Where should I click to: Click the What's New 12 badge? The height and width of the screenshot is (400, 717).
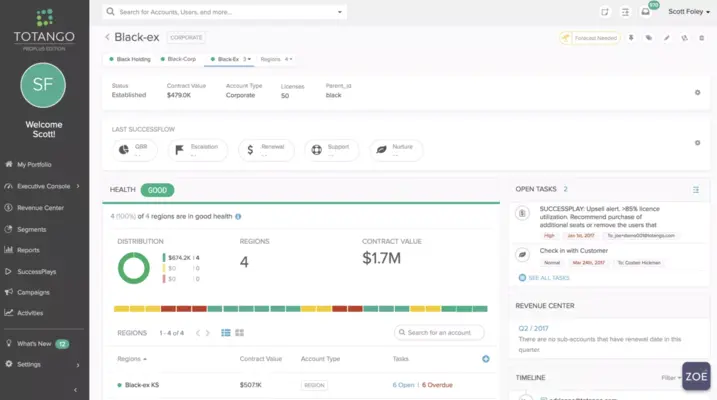pos(62,344)
